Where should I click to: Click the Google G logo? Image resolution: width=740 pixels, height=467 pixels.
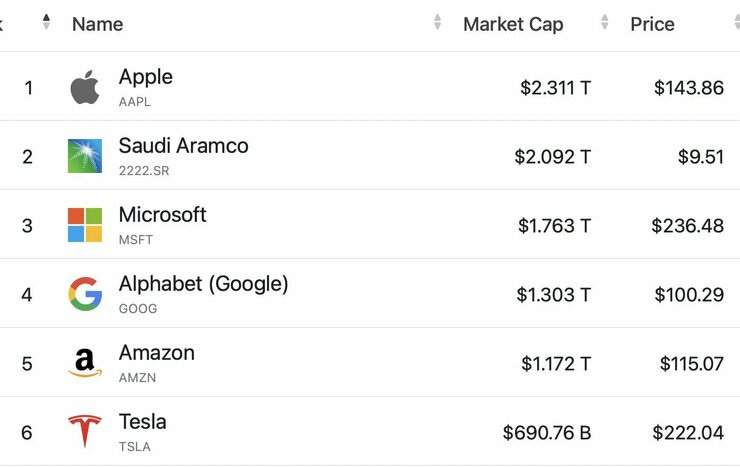click(x=85, y=294)
